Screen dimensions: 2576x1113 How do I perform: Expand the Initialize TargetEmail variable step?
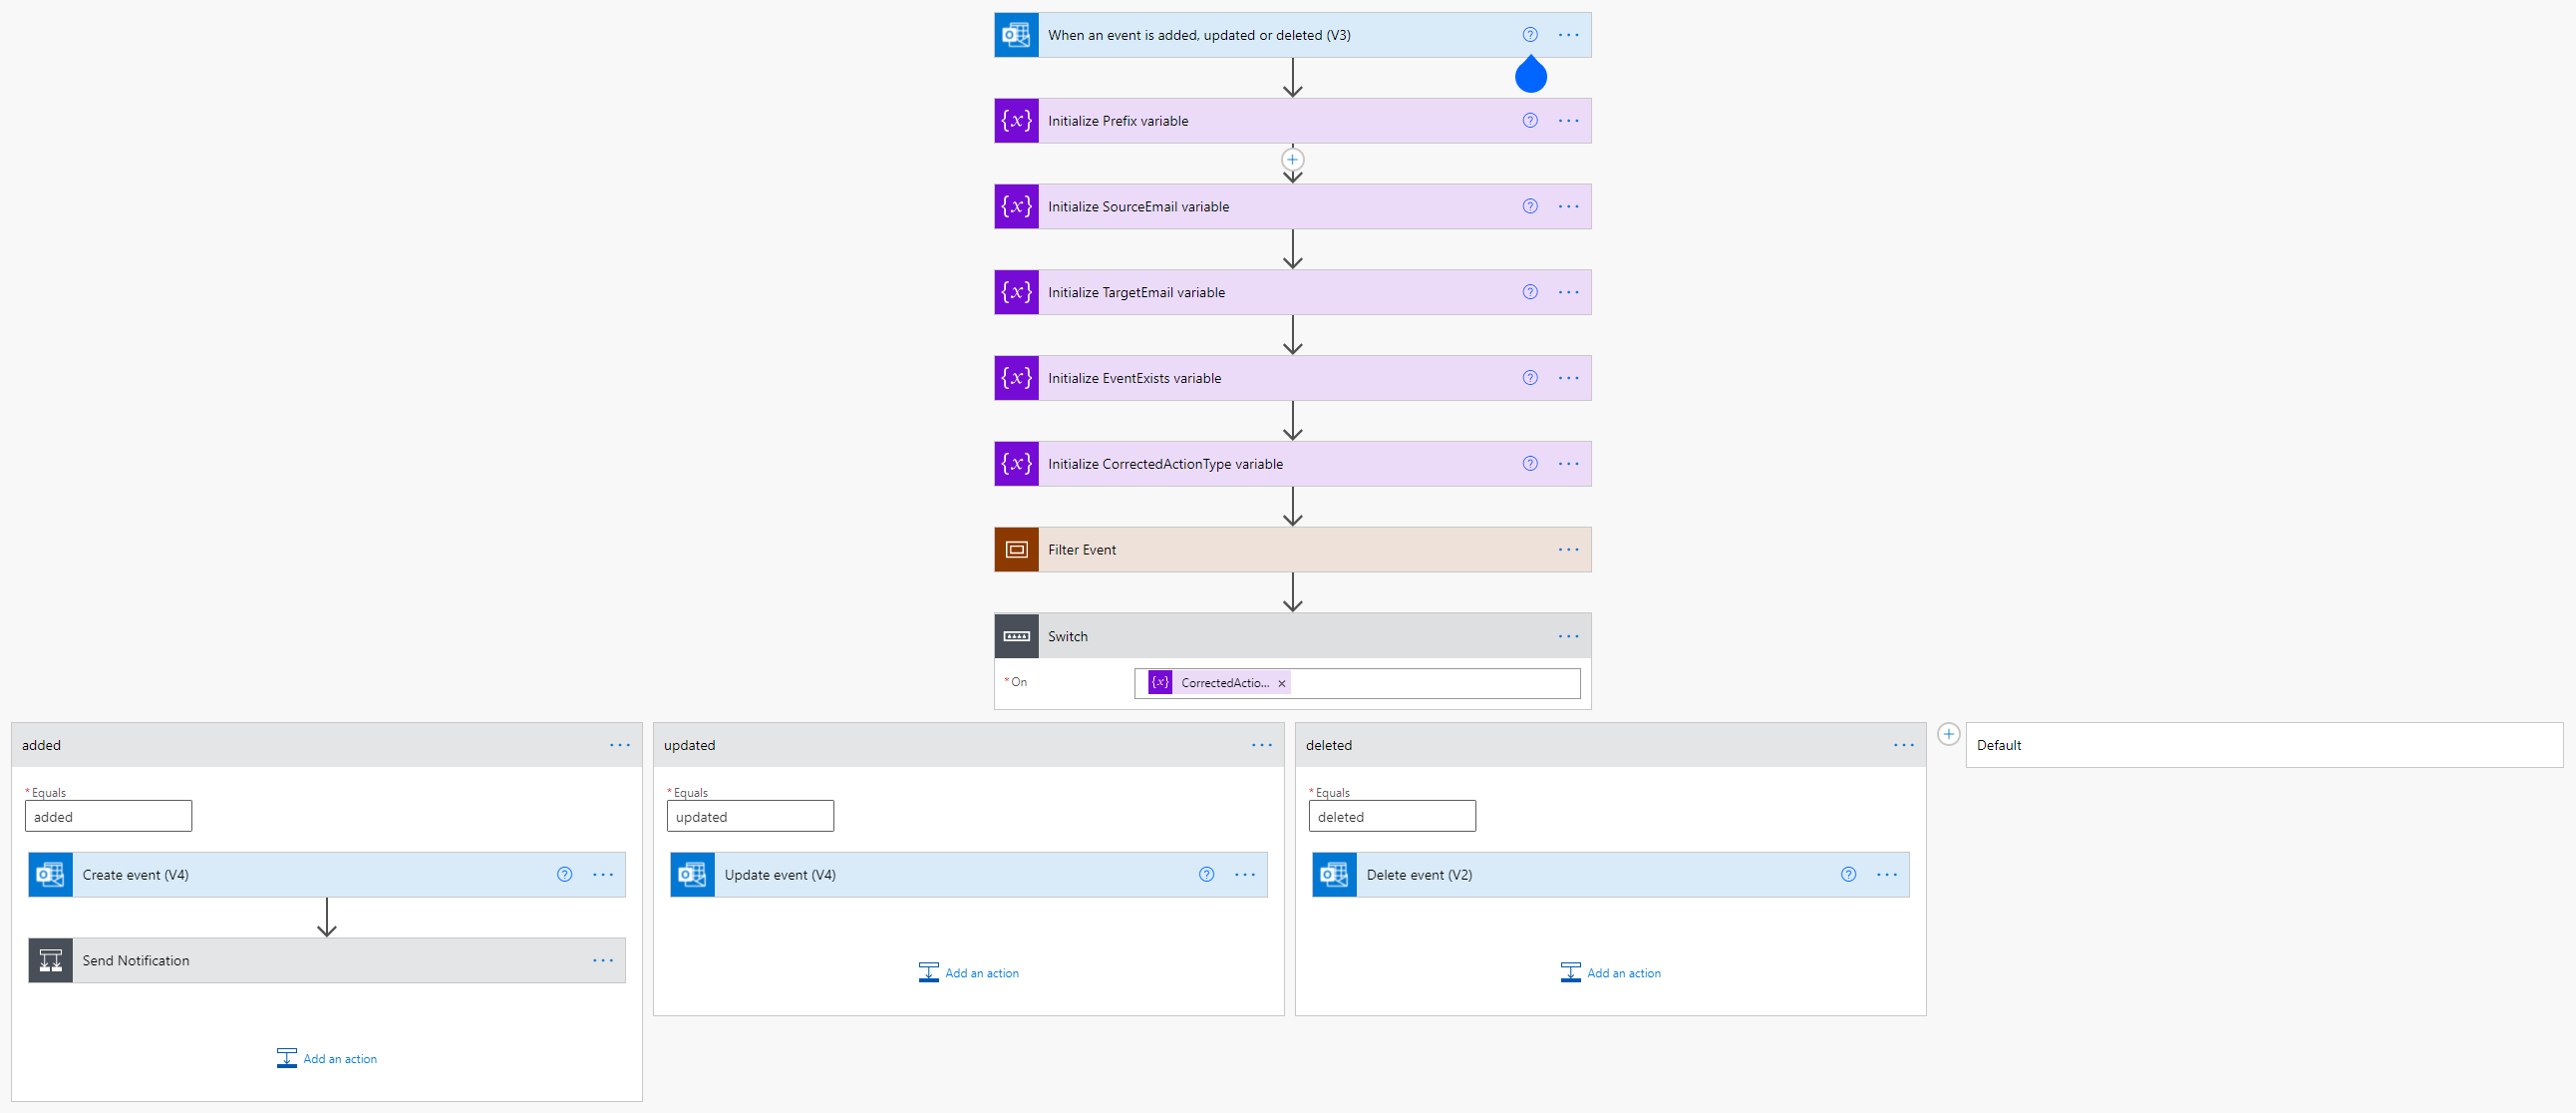click(x=1136, y=293)
